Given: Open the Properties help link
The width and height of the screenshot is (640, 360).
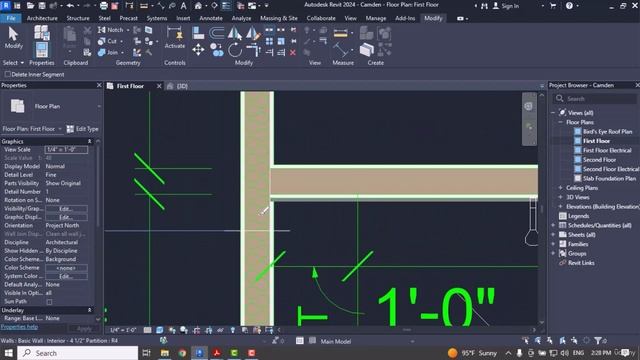Looking at the screenshot, I should [19, 327].
